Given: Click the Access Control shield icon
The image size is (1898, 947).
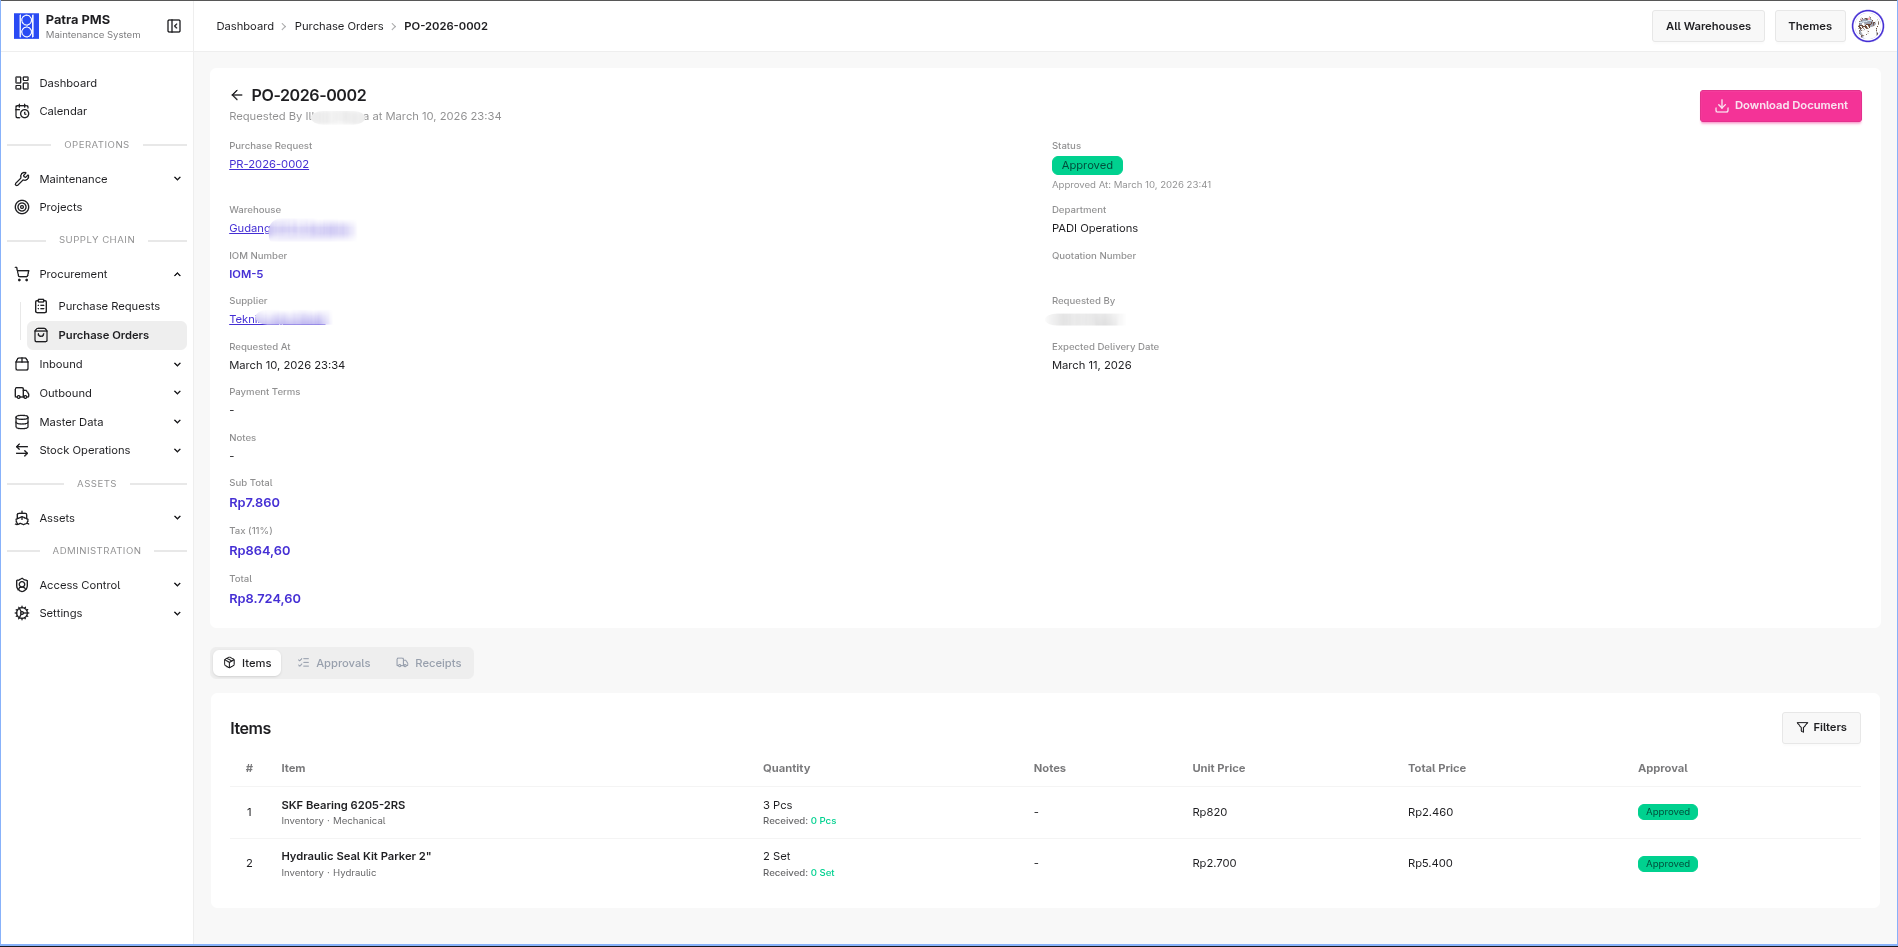Looking at the screenshot, I should [x=22, y=585].
